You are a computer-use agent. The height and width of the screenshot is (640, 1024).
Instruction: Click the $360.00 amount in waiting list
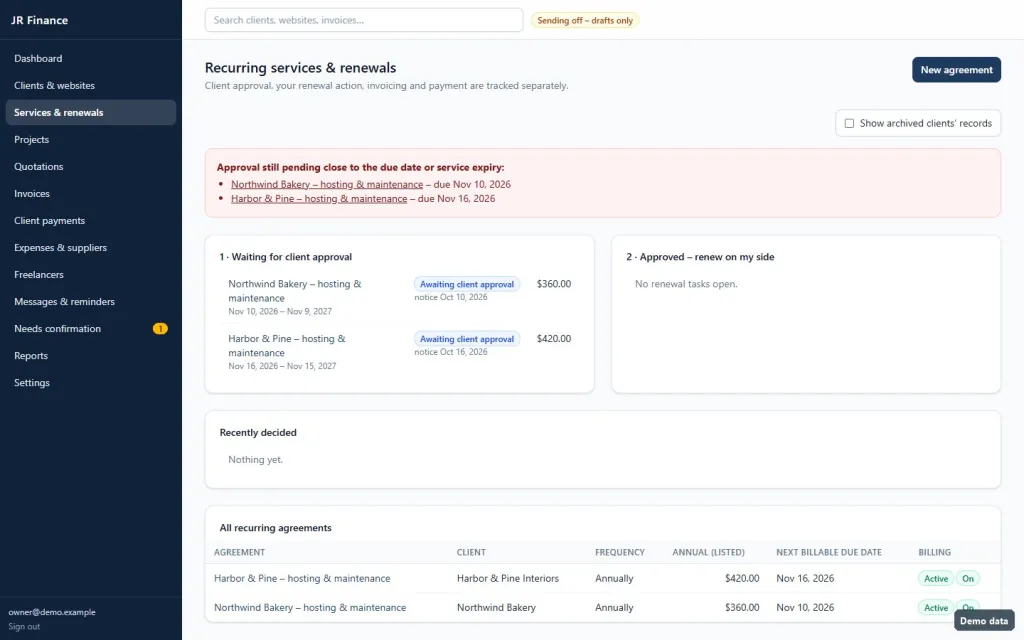click(554, 284)
